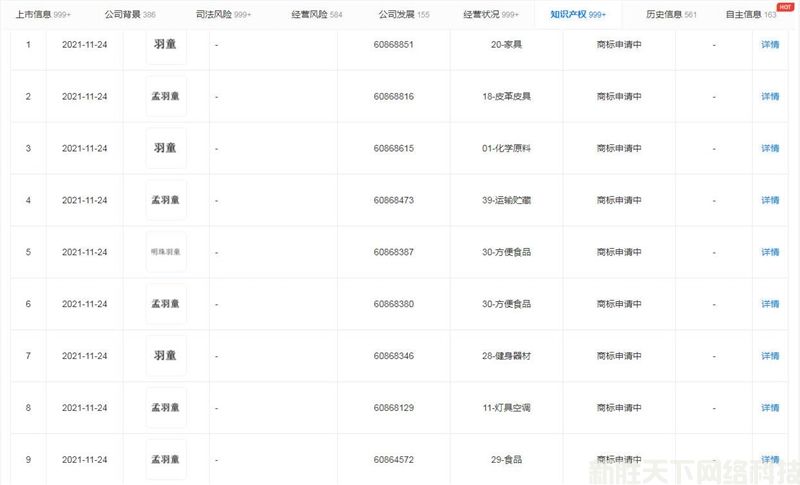View 详情 of the 01-化学原料 trademark

pyautogui.click(x=769, y=148)
